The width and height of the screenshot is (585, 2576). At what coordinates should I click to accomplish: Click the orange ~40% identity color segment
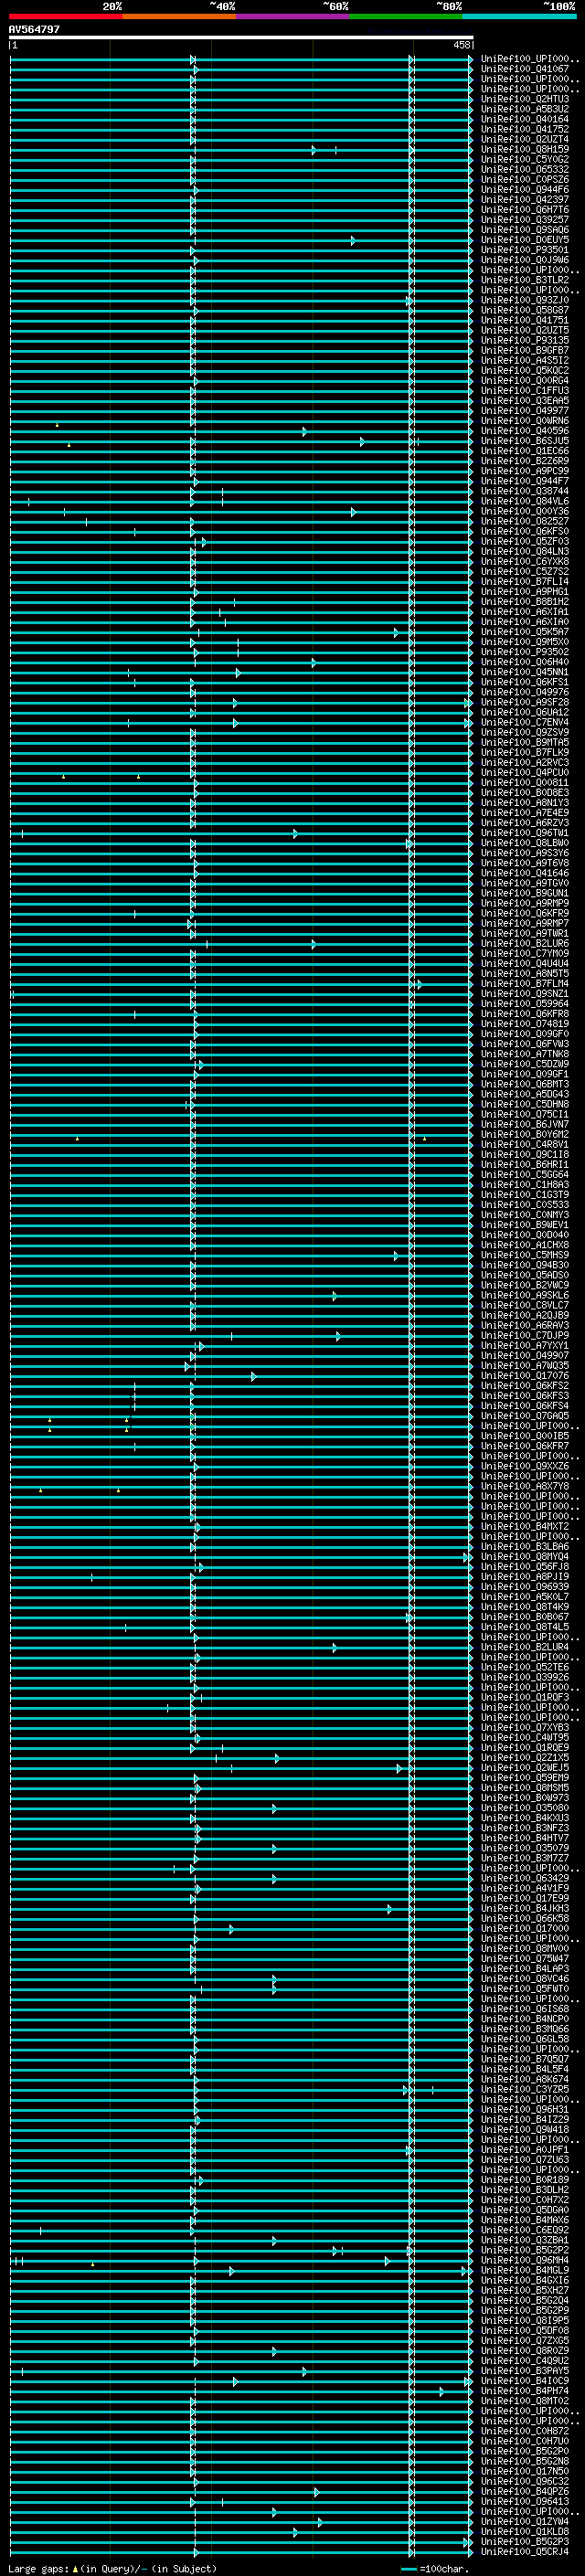180,16
